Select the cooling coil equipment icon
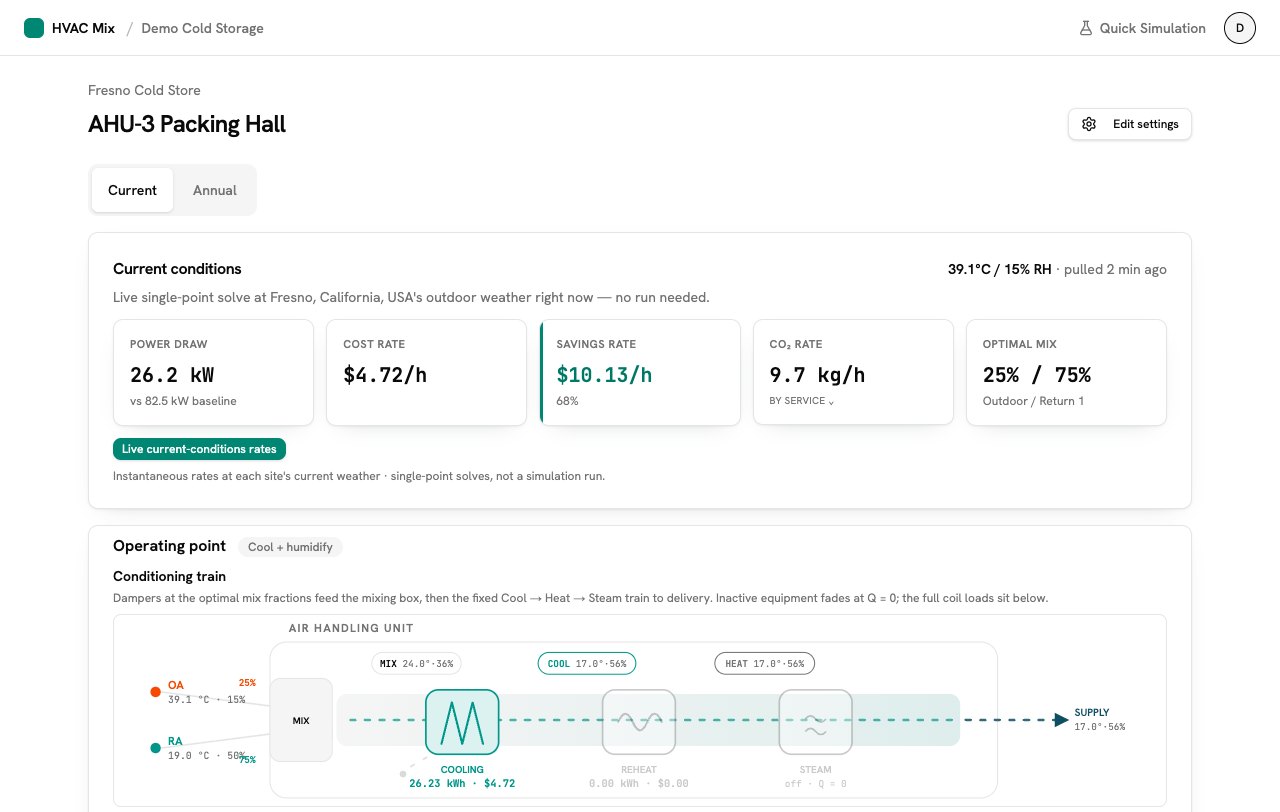This screenshot has width=1280, height=812. [462, 721]
